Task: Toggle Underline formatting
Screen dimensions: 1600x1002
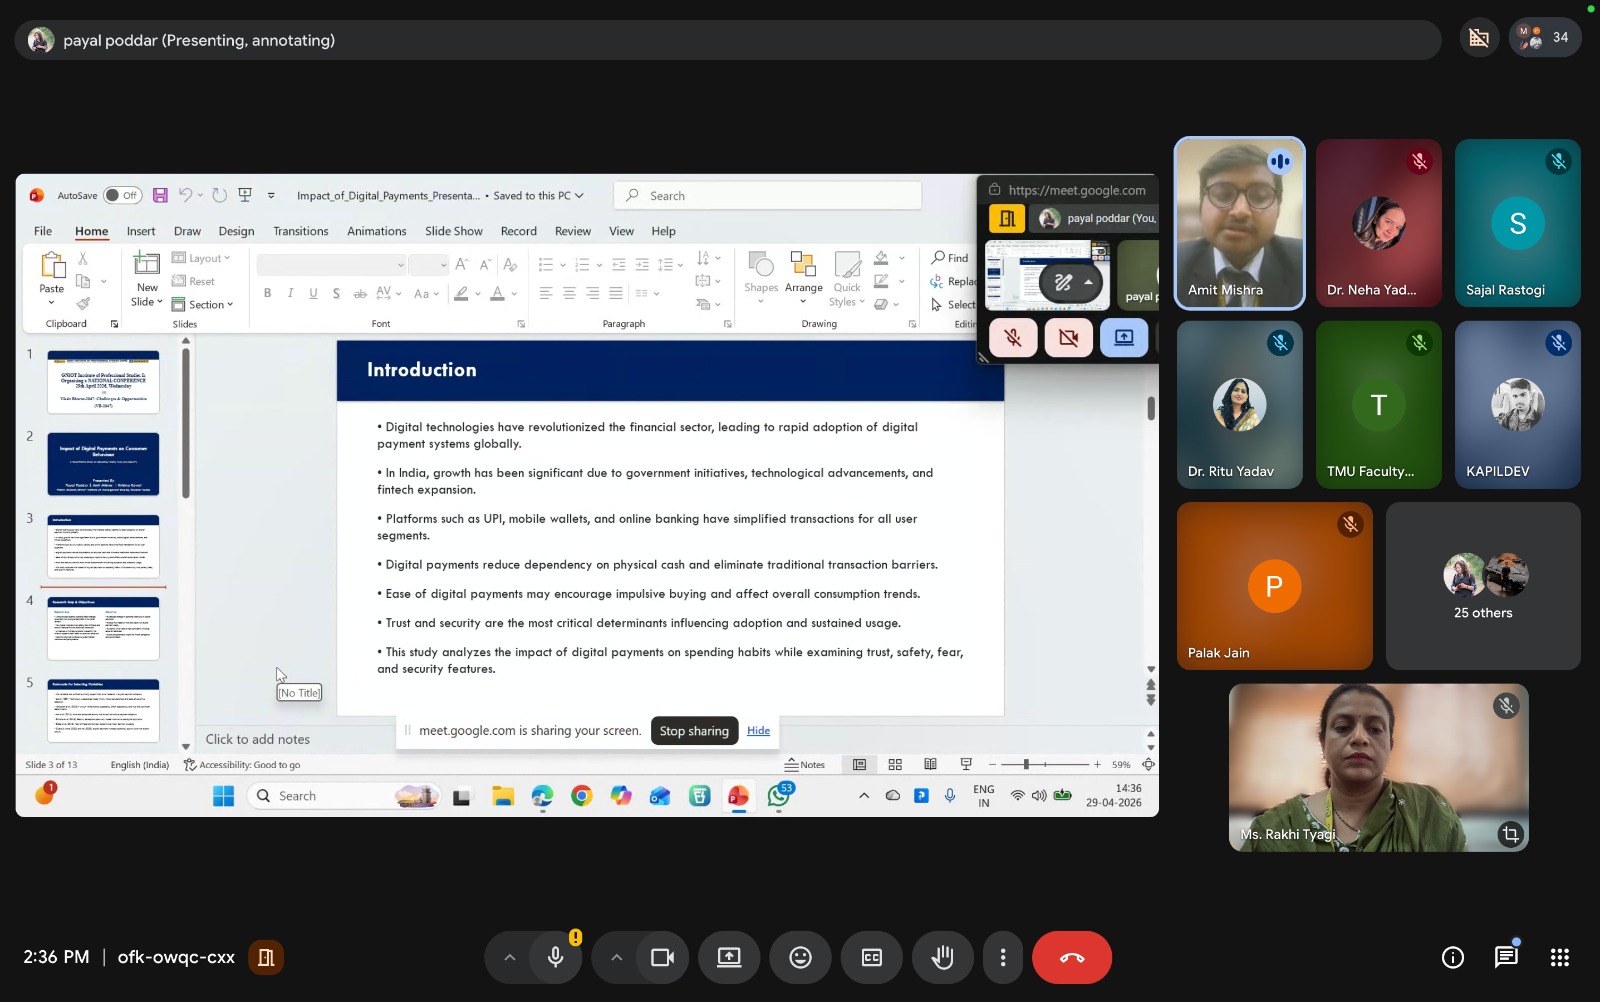Action: click(x=313, y=293)
